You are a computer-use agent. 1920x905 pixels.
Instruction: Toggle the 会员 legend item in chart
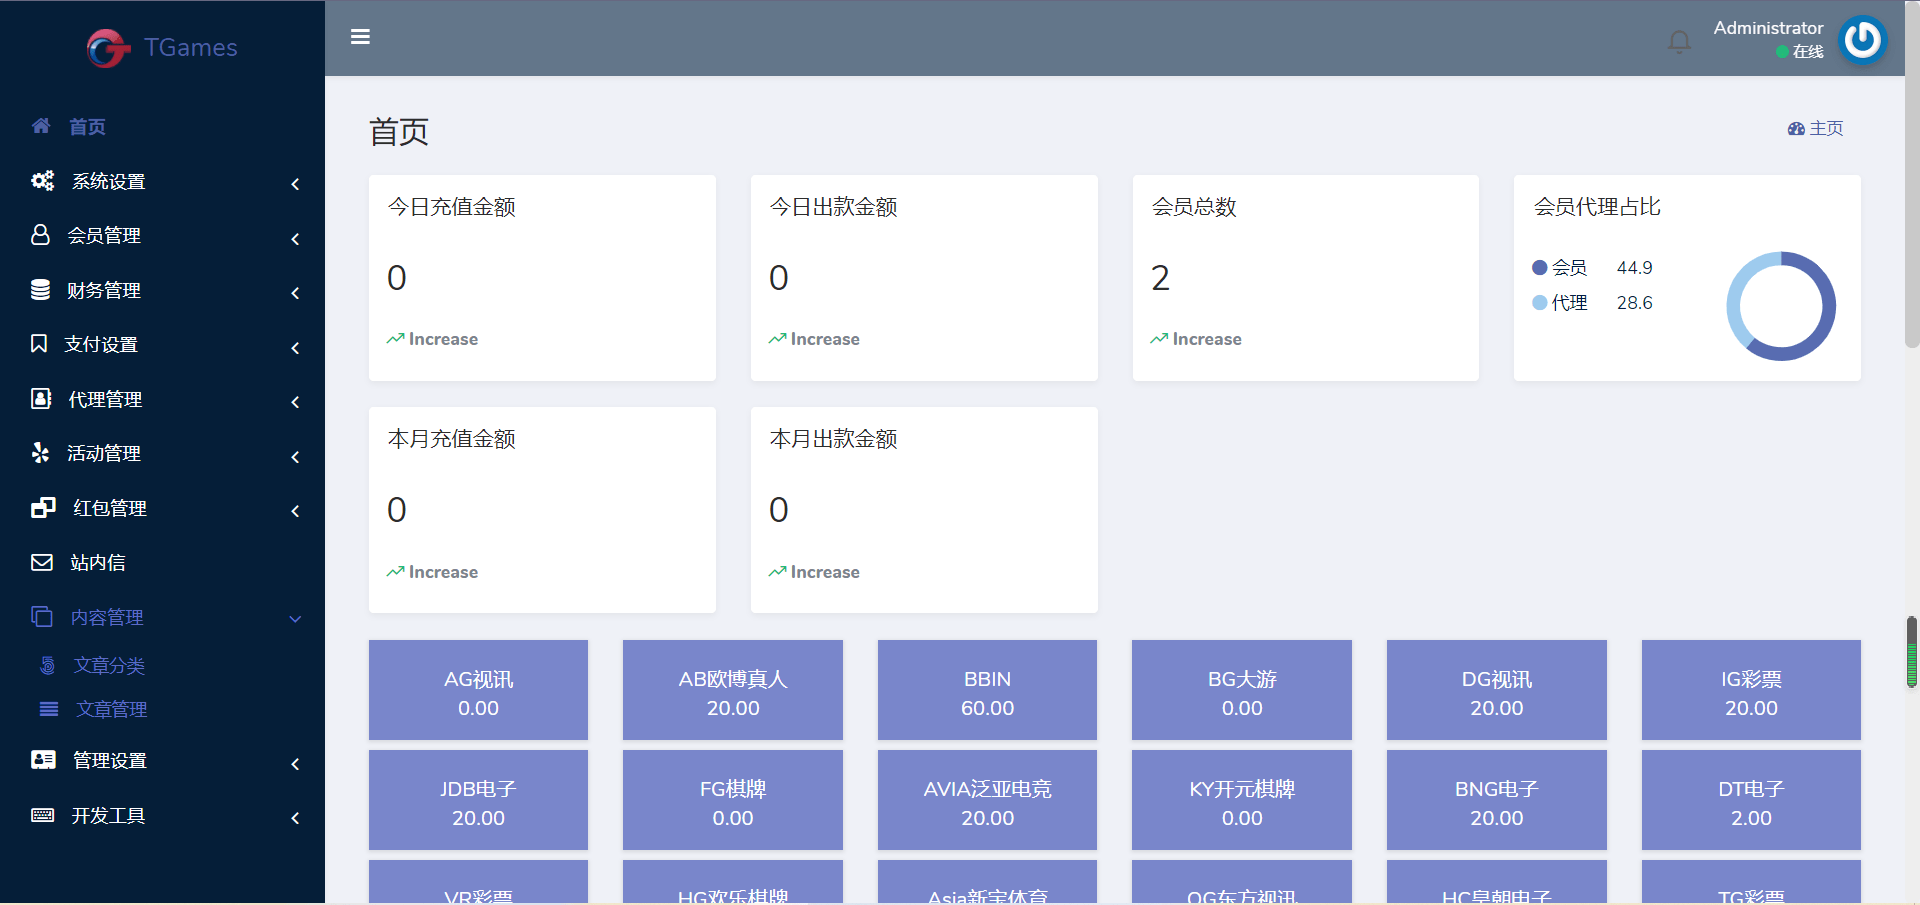point(1560,268)
